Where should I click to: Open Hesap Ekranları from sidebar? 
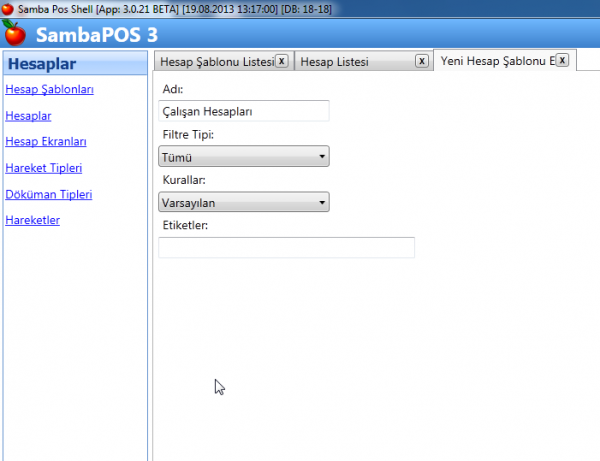click(41, 142)
